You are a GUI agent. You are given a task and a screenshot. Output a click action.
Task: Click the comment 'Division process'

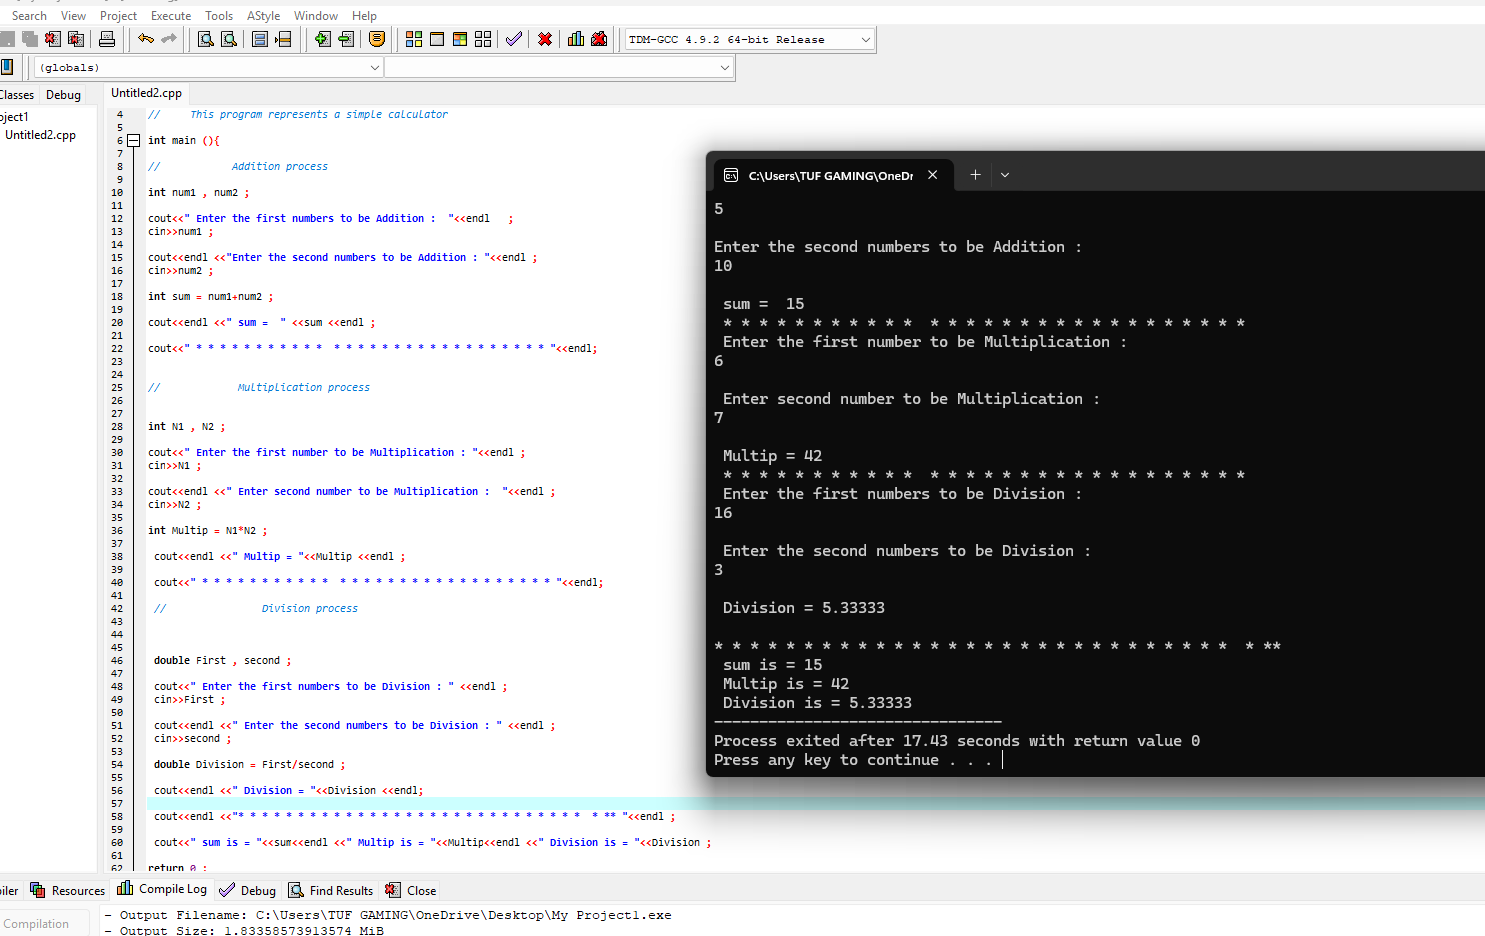click(x=309, y=609)
